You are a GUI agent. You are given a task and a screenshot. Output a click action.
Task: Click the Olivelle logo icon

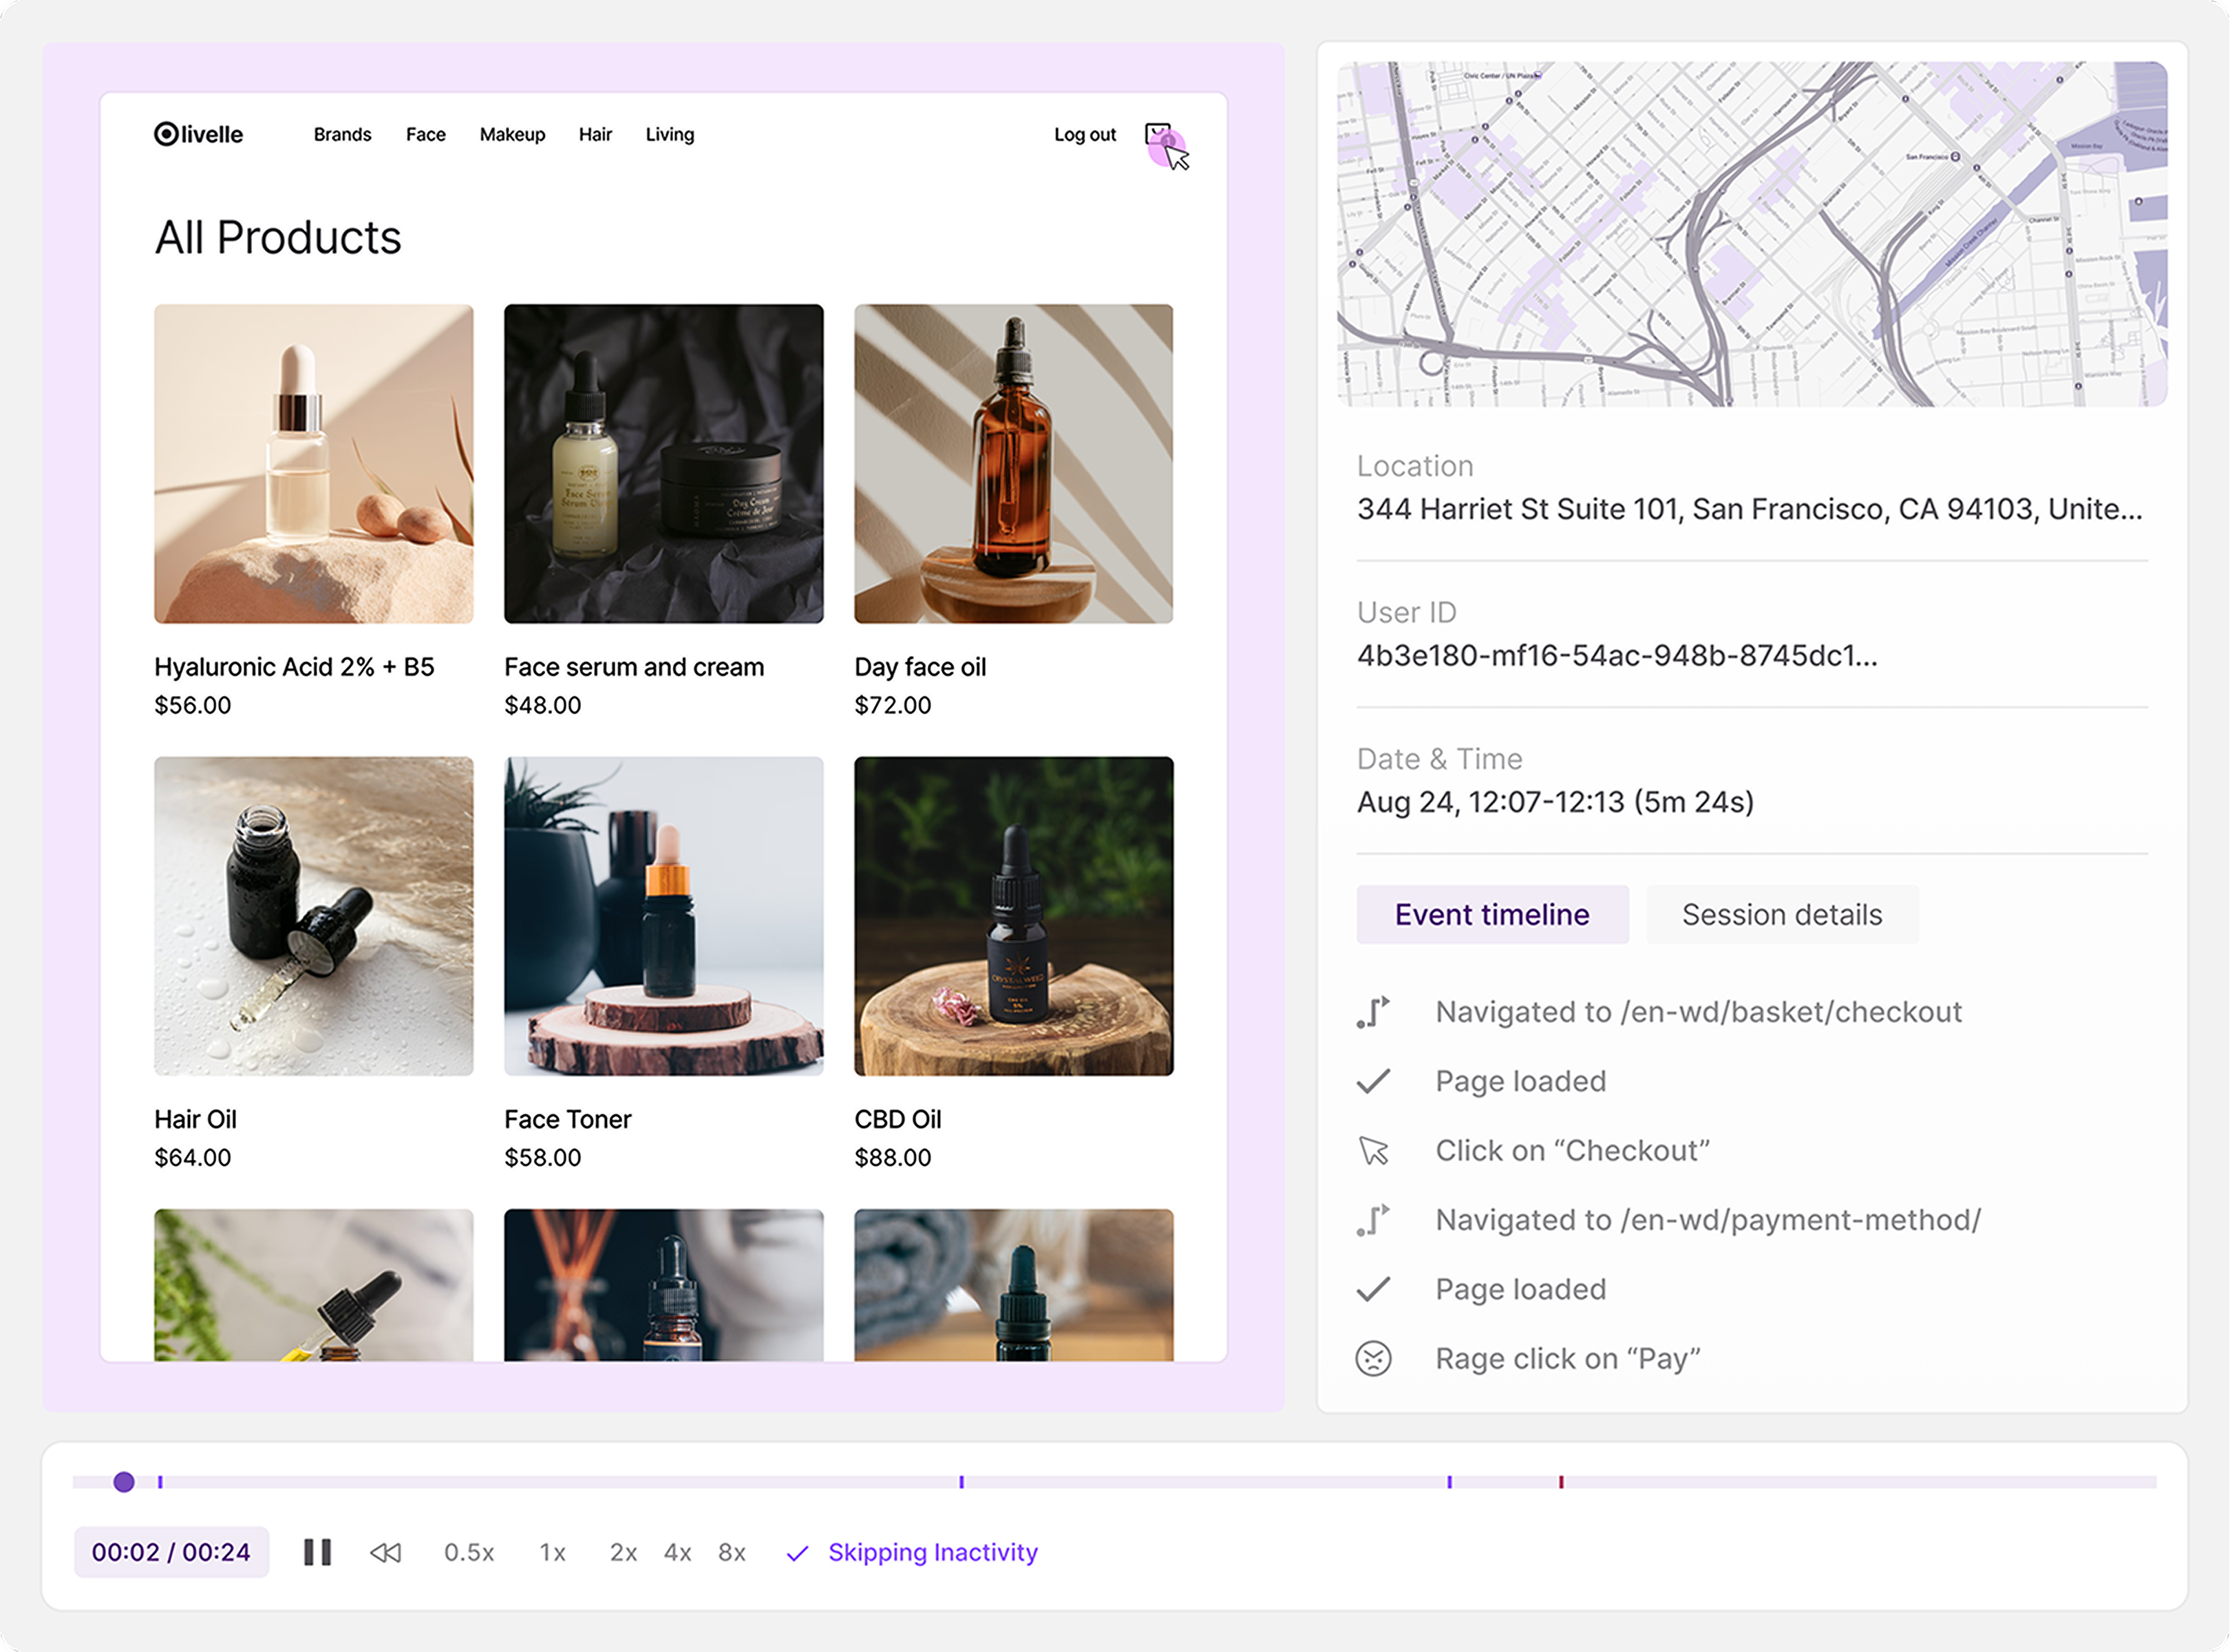click(x=163, y=134)
